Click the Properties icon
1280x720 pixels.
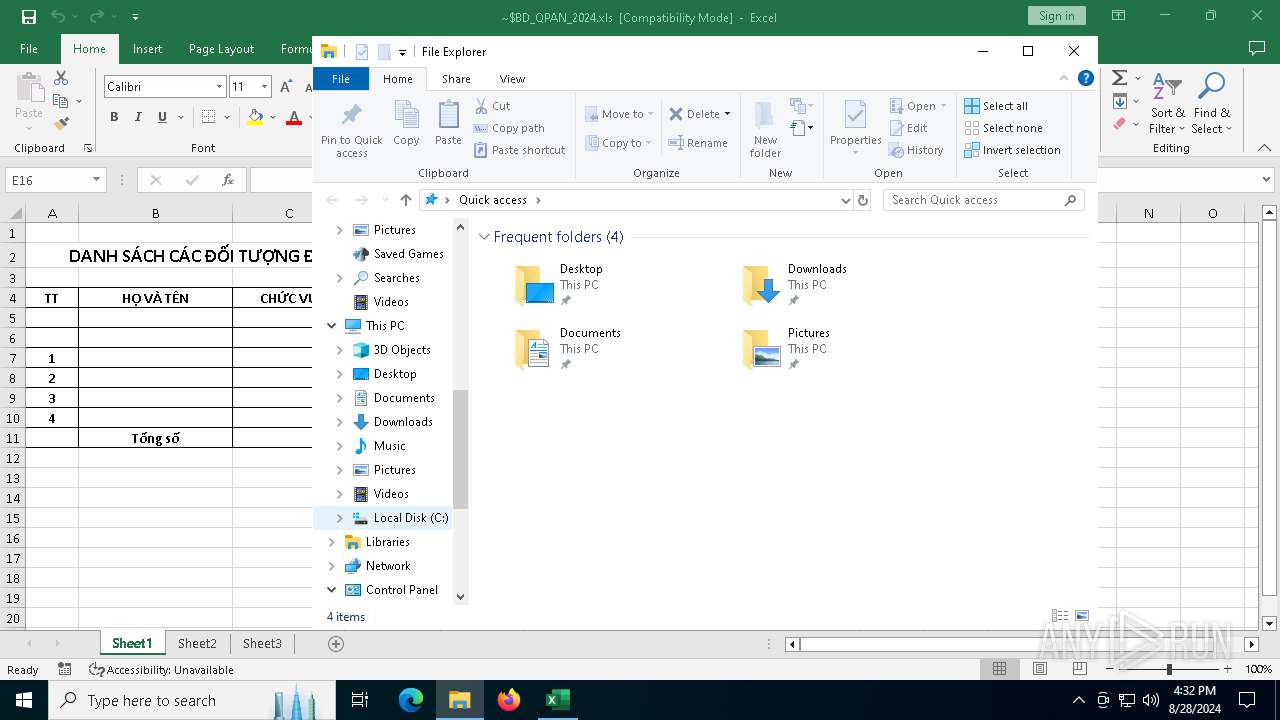coord(855,116)
